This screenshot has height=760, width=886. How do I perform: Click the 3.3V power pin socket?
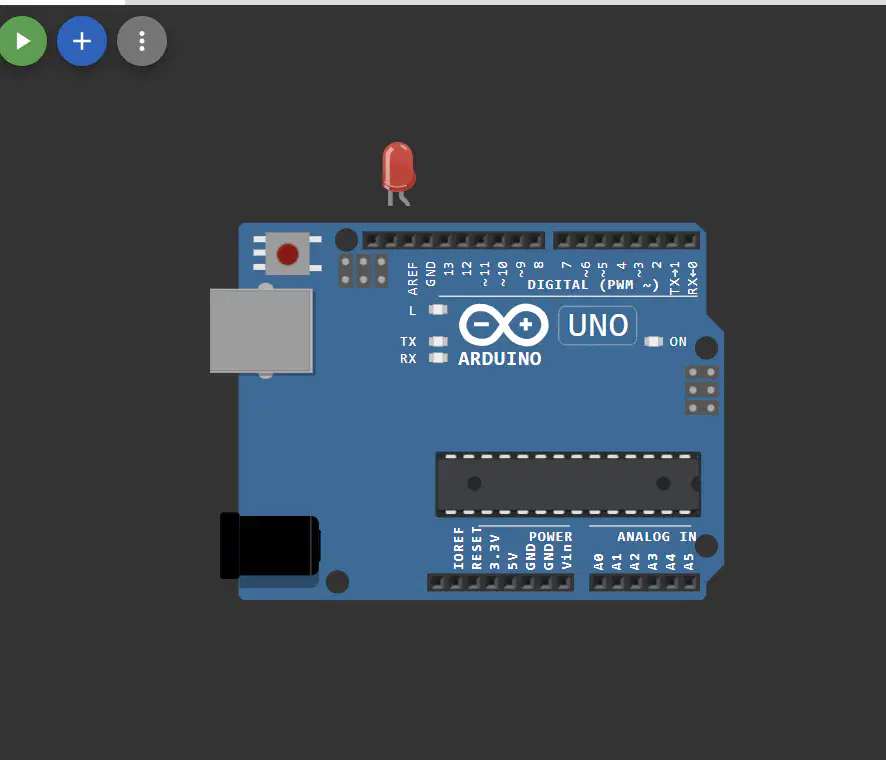click(x=492, y=583)
